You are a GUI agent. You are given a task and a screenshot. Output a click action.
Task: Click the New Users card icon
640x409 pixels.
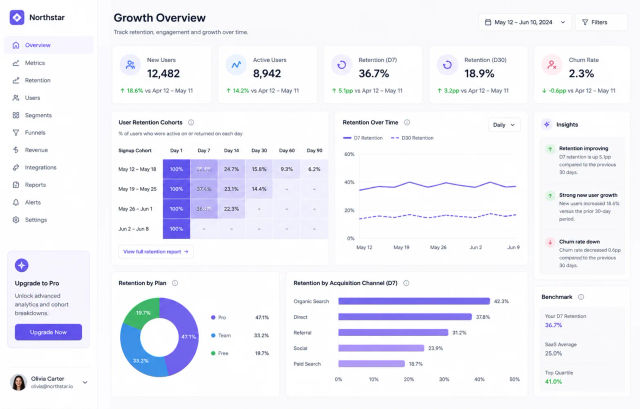click(130, 65)
